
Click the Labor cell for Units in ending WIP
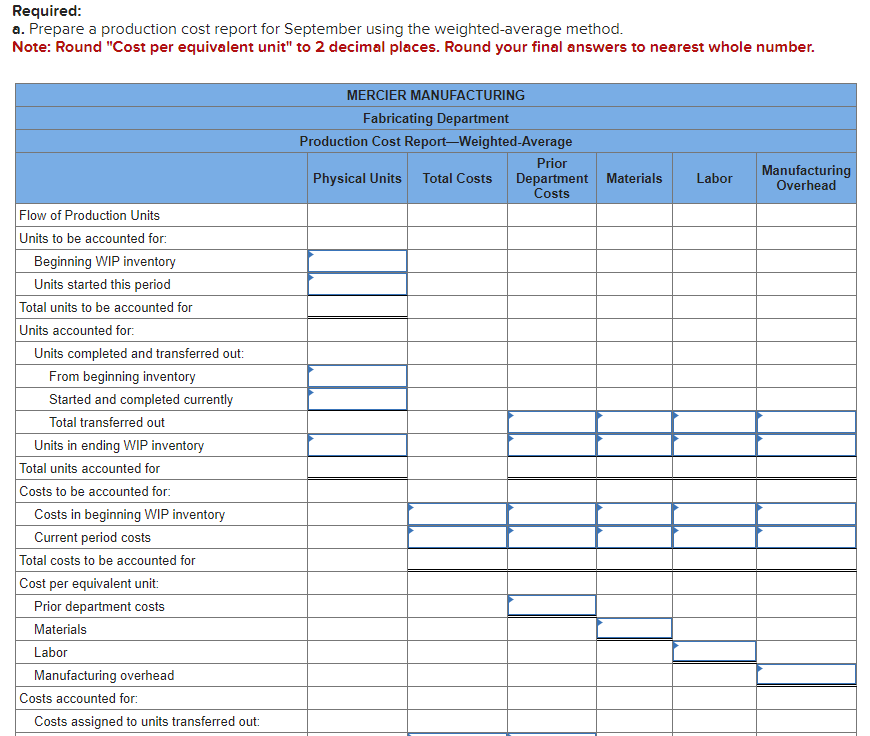pos(714,445)
